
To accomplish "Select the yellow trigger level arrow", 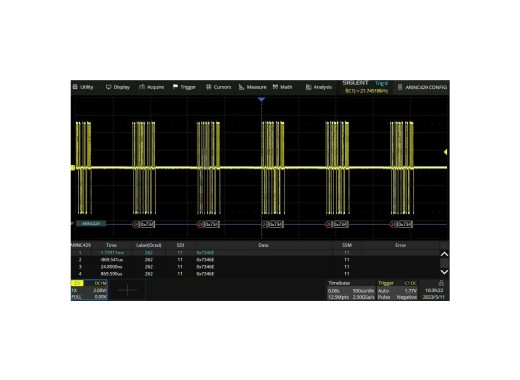I will 445,152.
